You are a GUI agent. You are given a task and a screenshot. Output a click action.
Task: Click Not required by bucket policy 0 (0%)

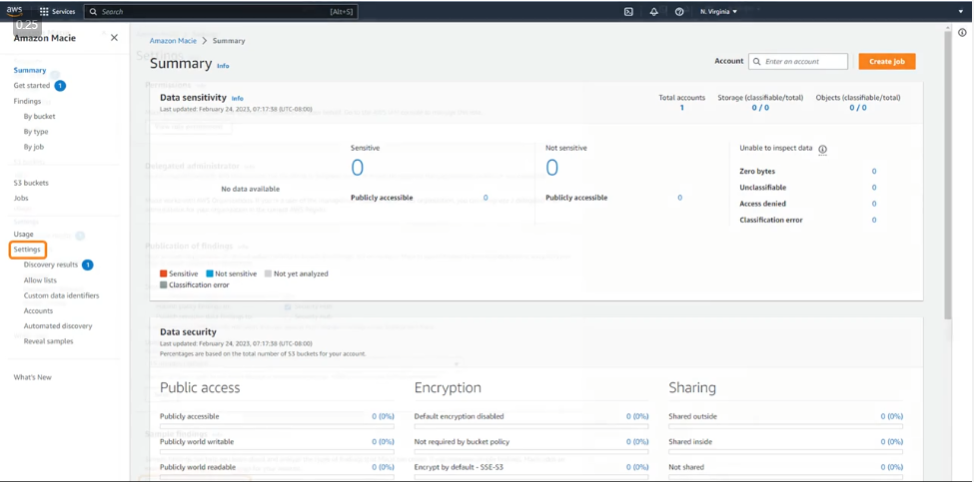pos(637,442)
